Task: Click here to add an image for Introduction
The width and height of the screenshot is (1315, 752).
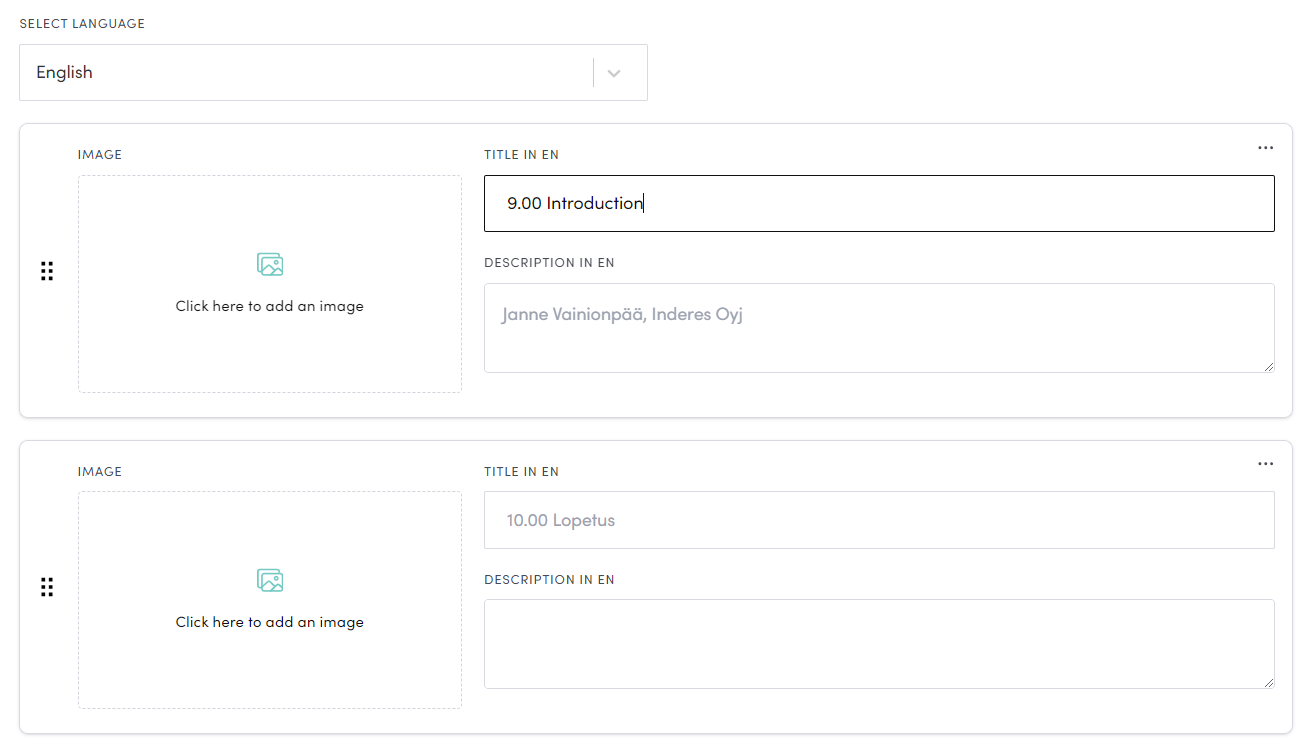Action: click(269, 305)
